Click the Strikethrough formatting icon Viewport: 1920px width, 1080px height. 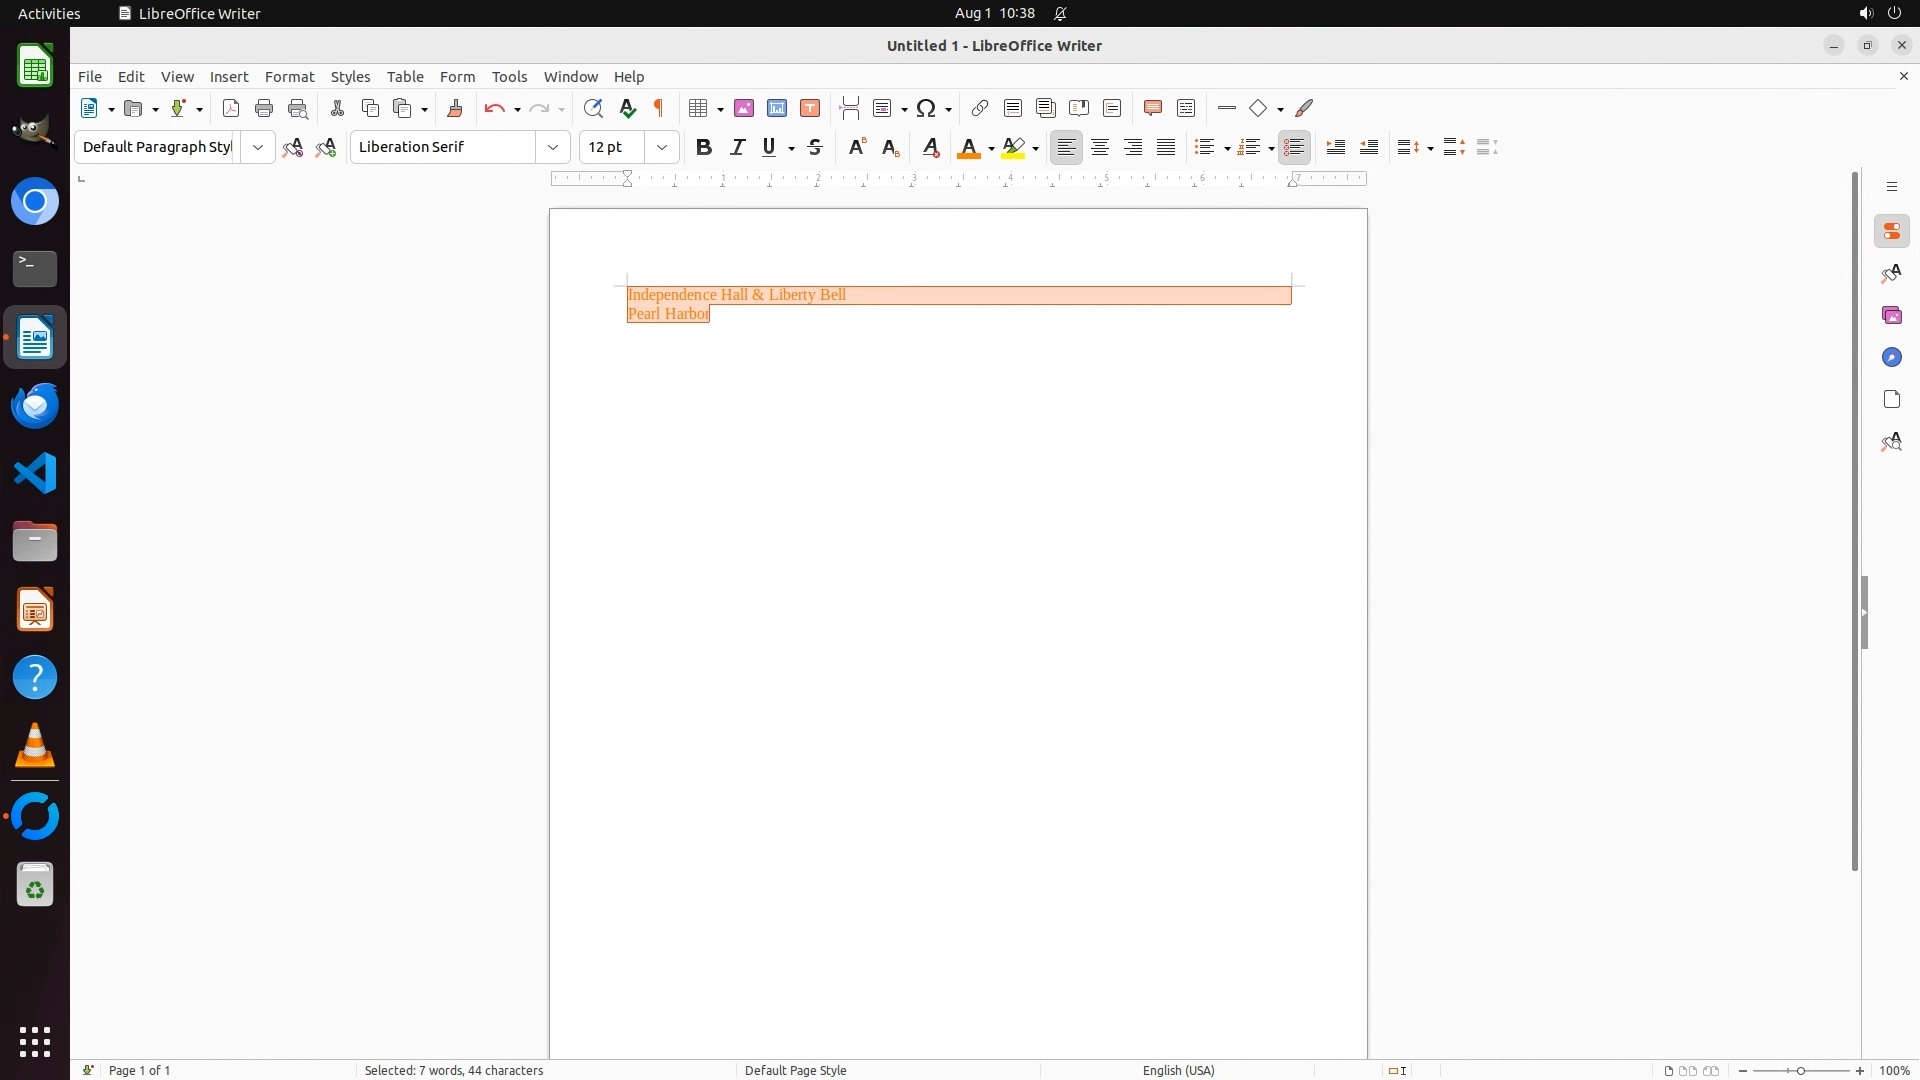point(815,147)
